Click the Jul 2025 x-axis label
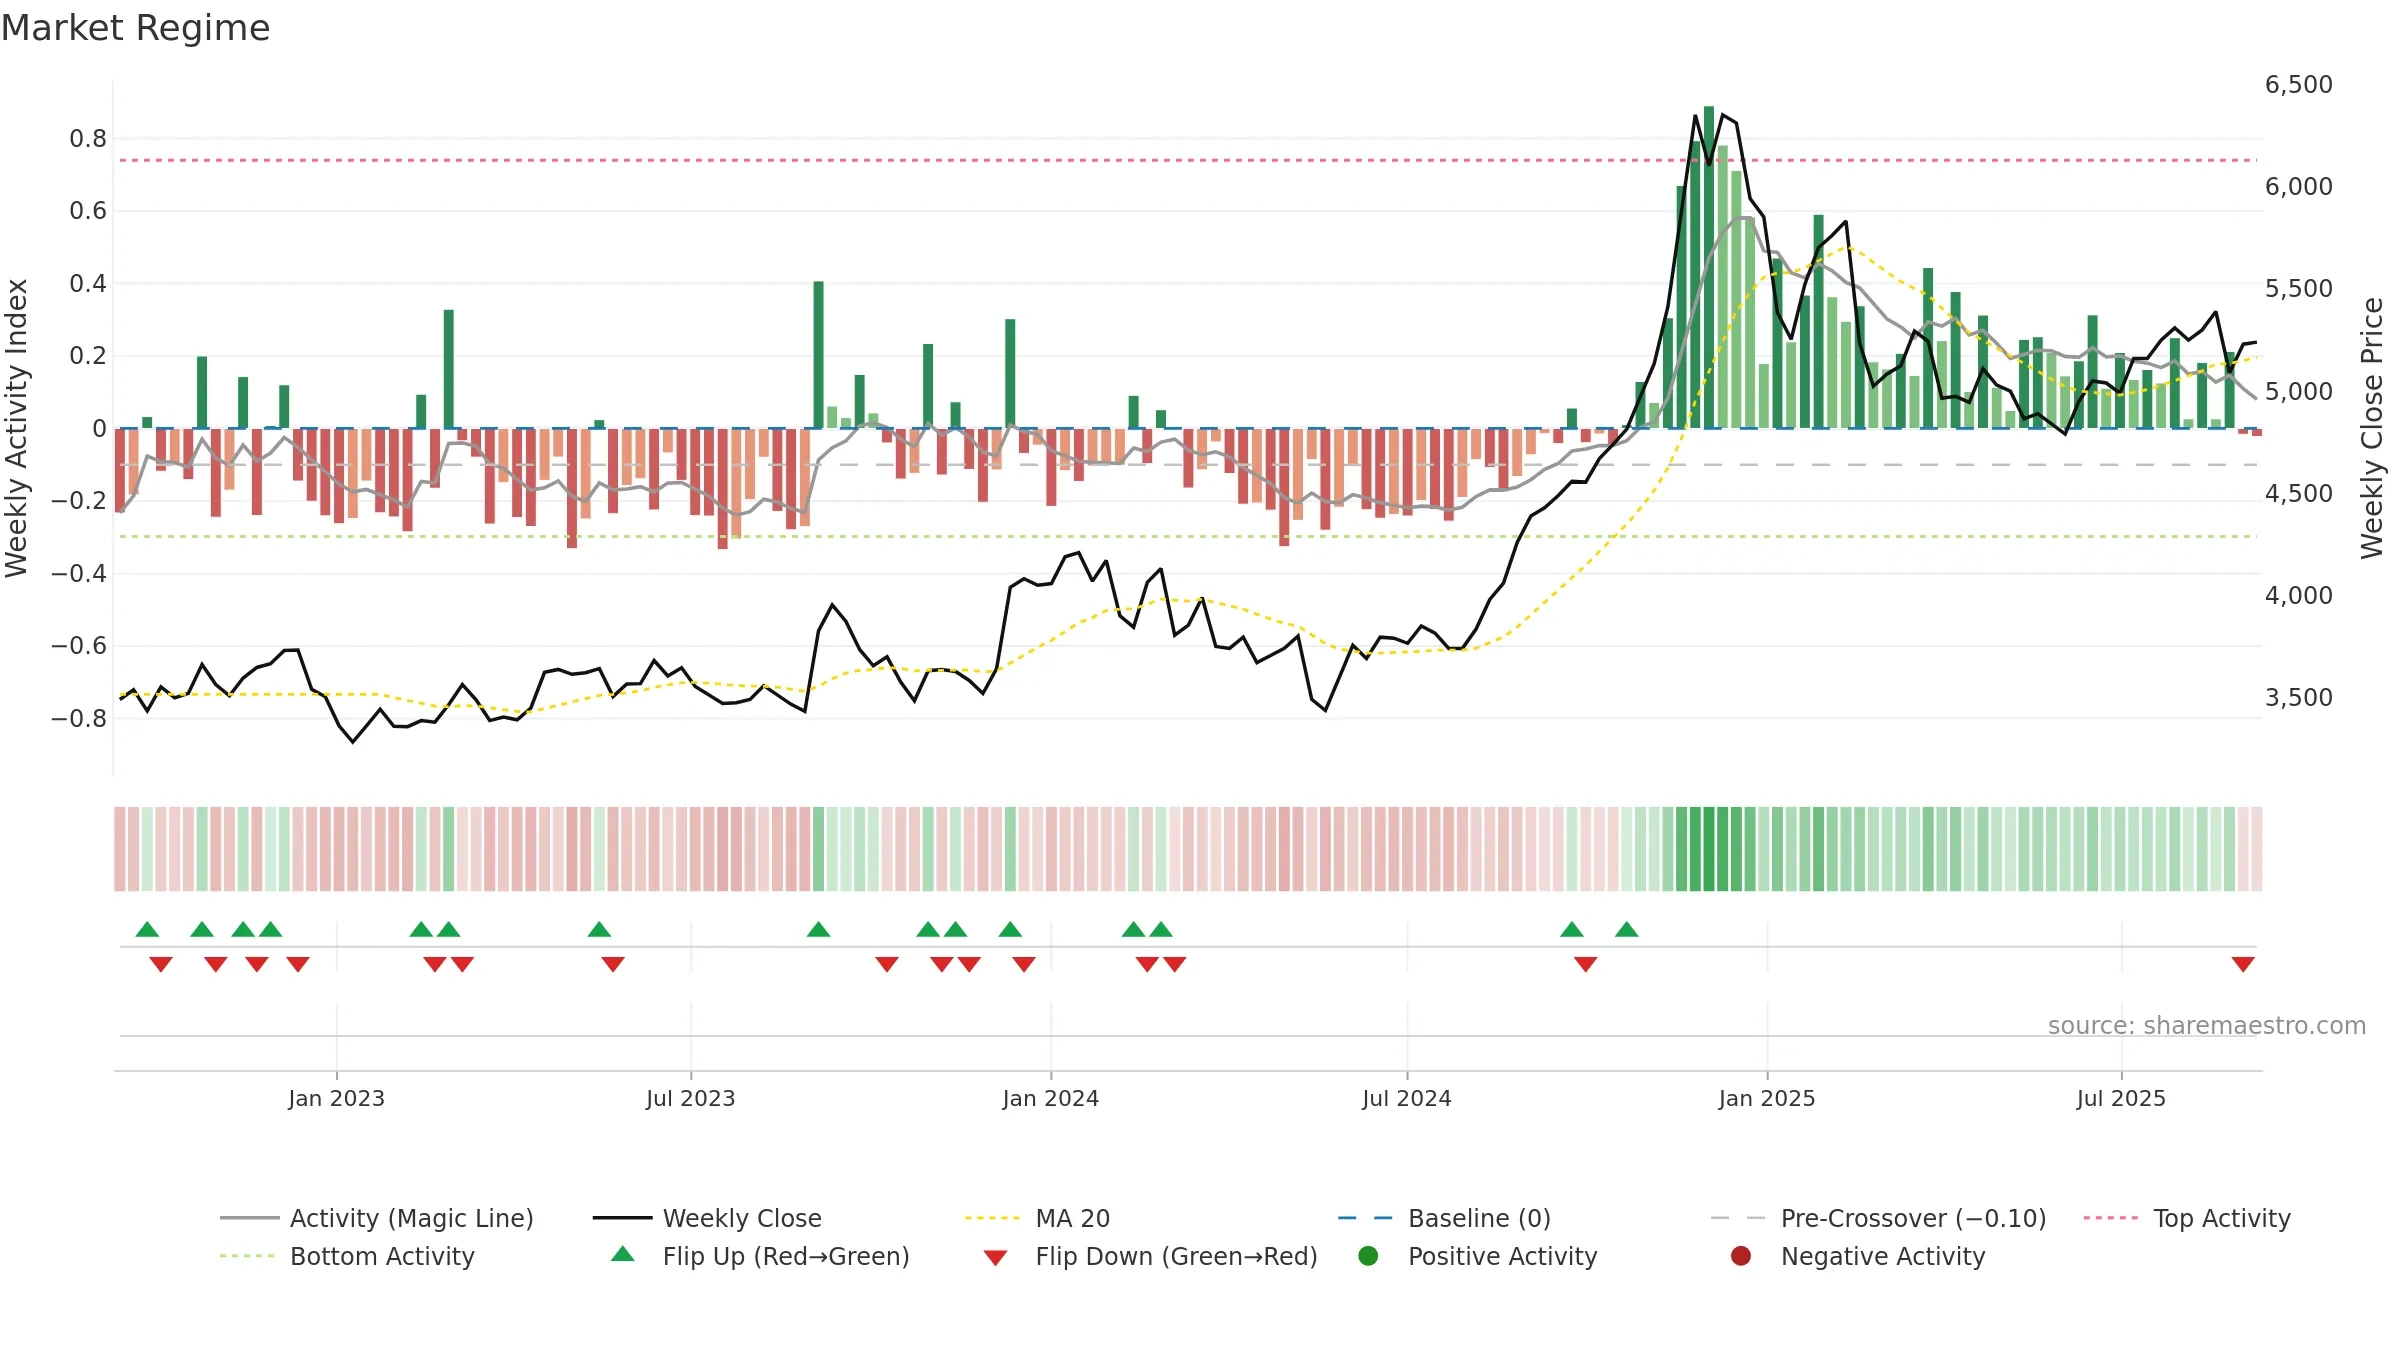2400x1350 pixels. pyautogui.click(x=2121, y=1098)
